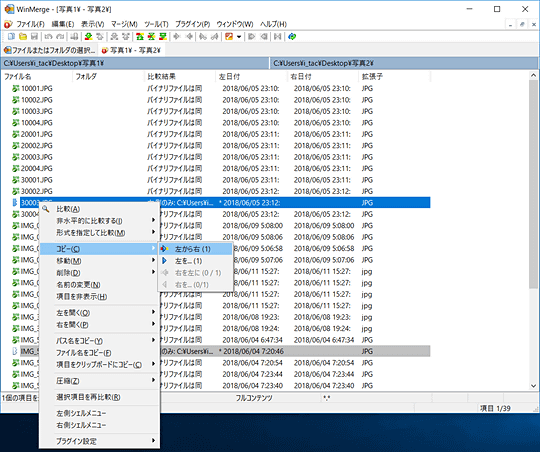Switch to ファイルまたはフォルダの選択 tab
The height and width of the screenshot is (452, 540).
pyautogui.click(x=49, y=50)
